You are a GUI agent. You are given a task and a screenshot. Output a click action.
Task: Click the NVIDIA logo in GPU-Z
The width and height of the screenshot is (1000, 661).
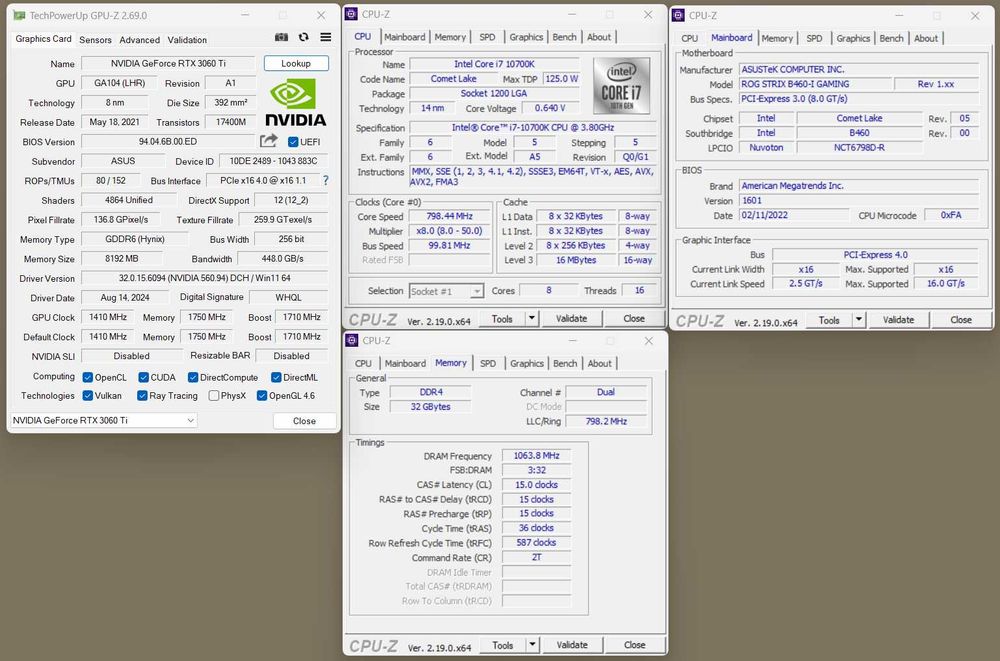(x=295, y=102)
